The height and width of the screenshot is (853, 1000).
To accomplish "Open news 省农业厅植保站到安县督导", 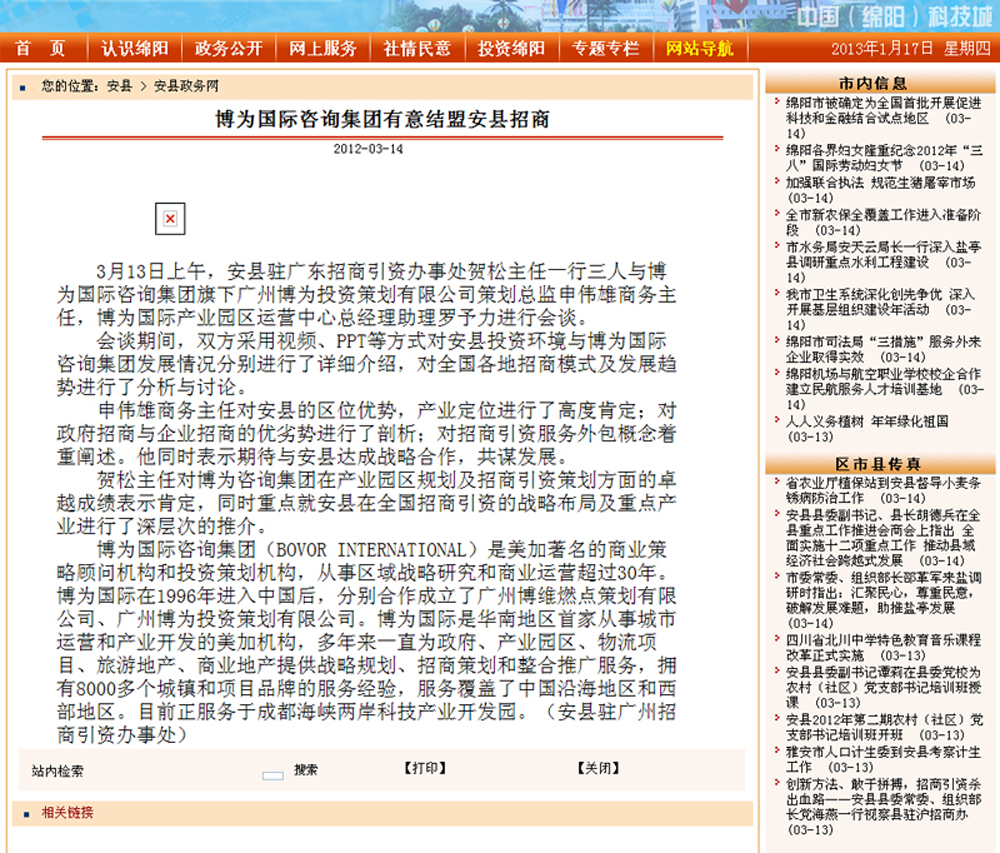I will [883, 490].
